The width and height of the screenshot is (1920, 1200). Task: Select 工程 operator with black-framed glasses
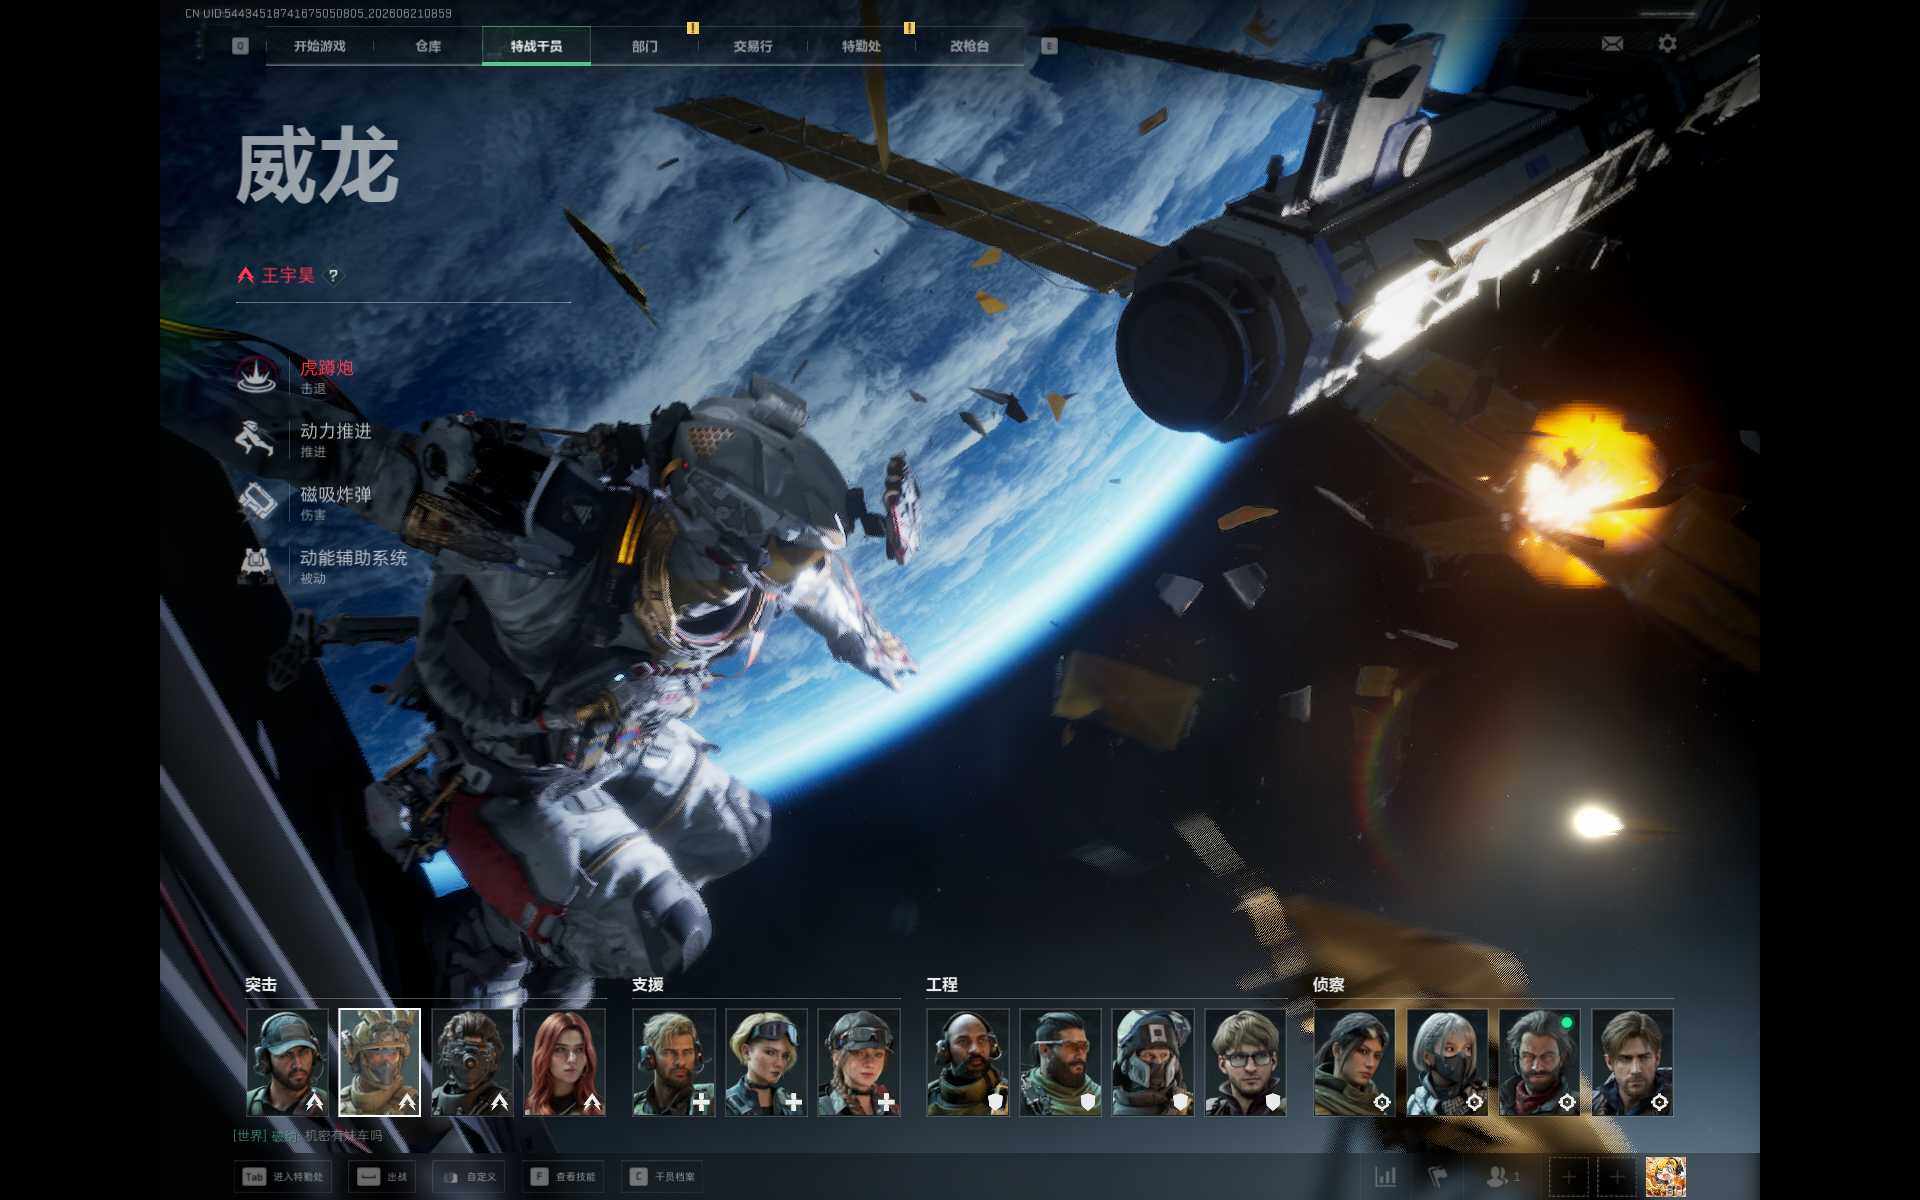[x=1246, y=1062]
